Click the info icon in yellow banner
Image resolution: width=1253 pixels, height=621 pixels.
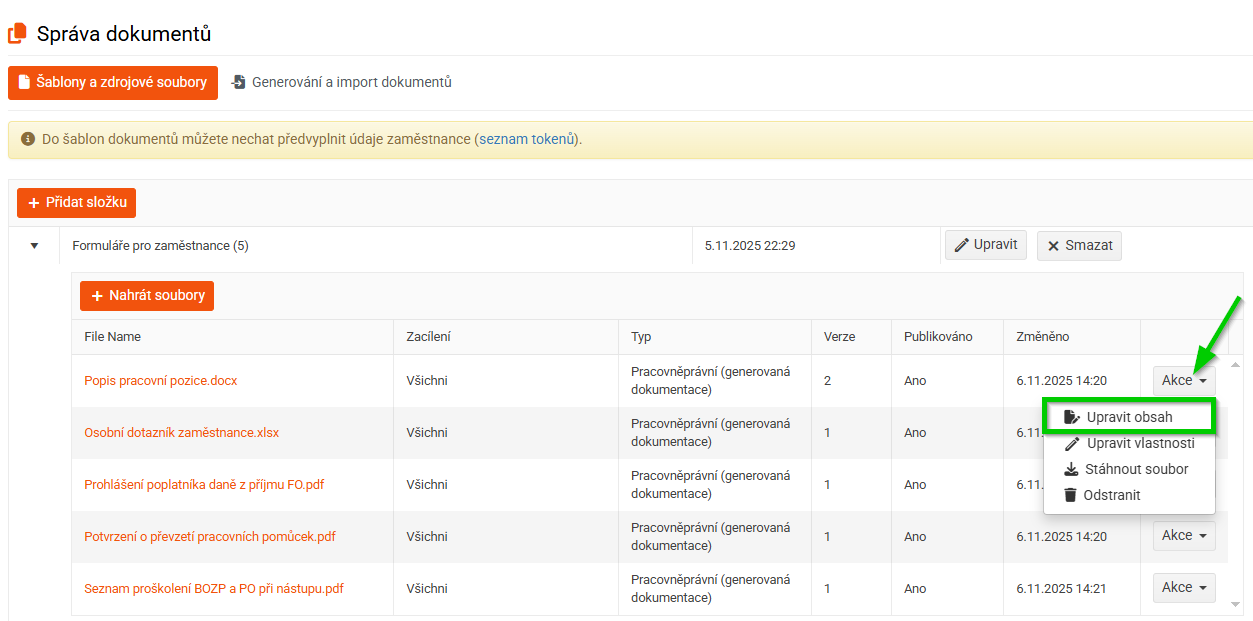point(28,139)
